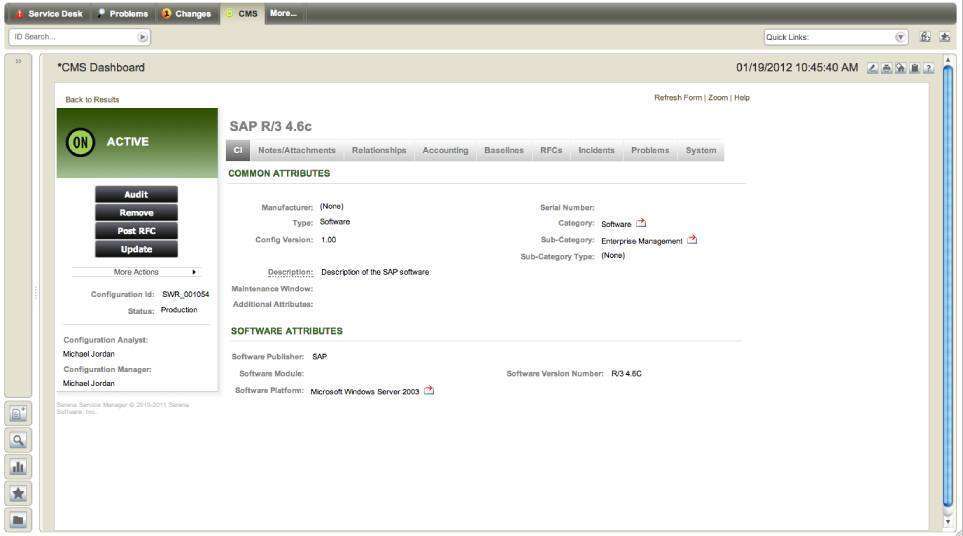Viewport: 963px width, 536px height.
Task: Click the Post RFC button
Action: (x=136, y=231)
